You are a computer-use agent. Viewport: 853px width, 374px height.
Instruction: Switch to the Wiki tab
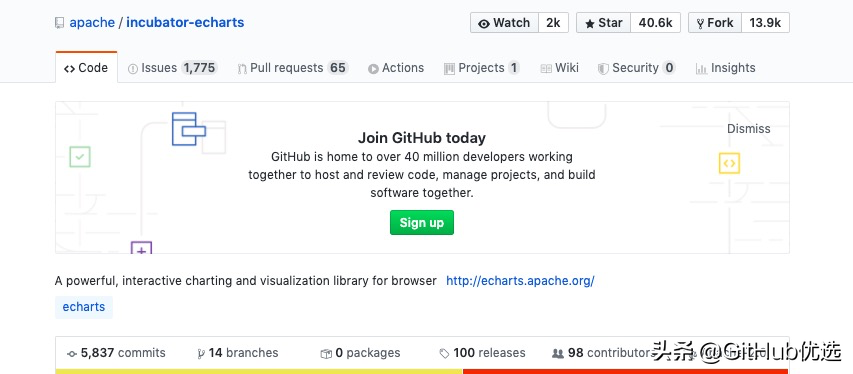click(x=559, y=68)
